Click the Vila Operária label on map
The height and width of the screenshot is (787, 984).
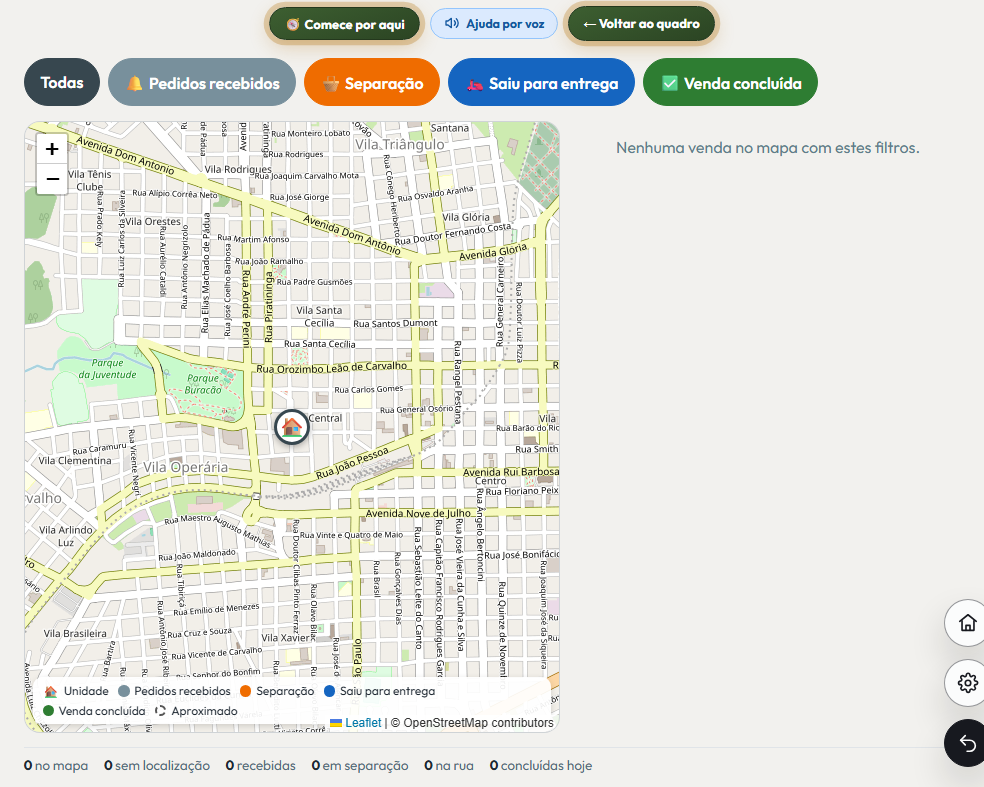(x=186, y=467)
